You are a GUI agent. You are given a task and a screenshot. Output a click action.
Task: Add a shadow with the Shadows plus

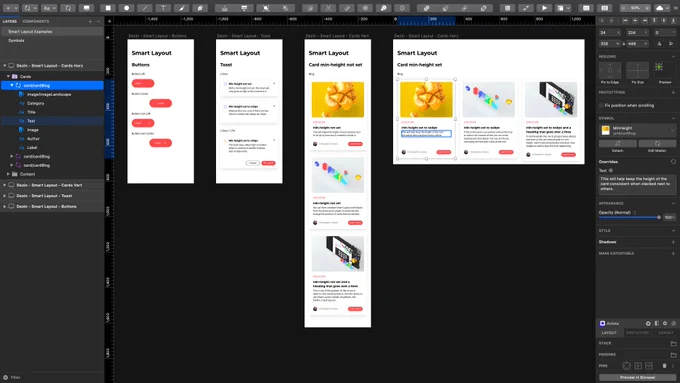point(673,242)
